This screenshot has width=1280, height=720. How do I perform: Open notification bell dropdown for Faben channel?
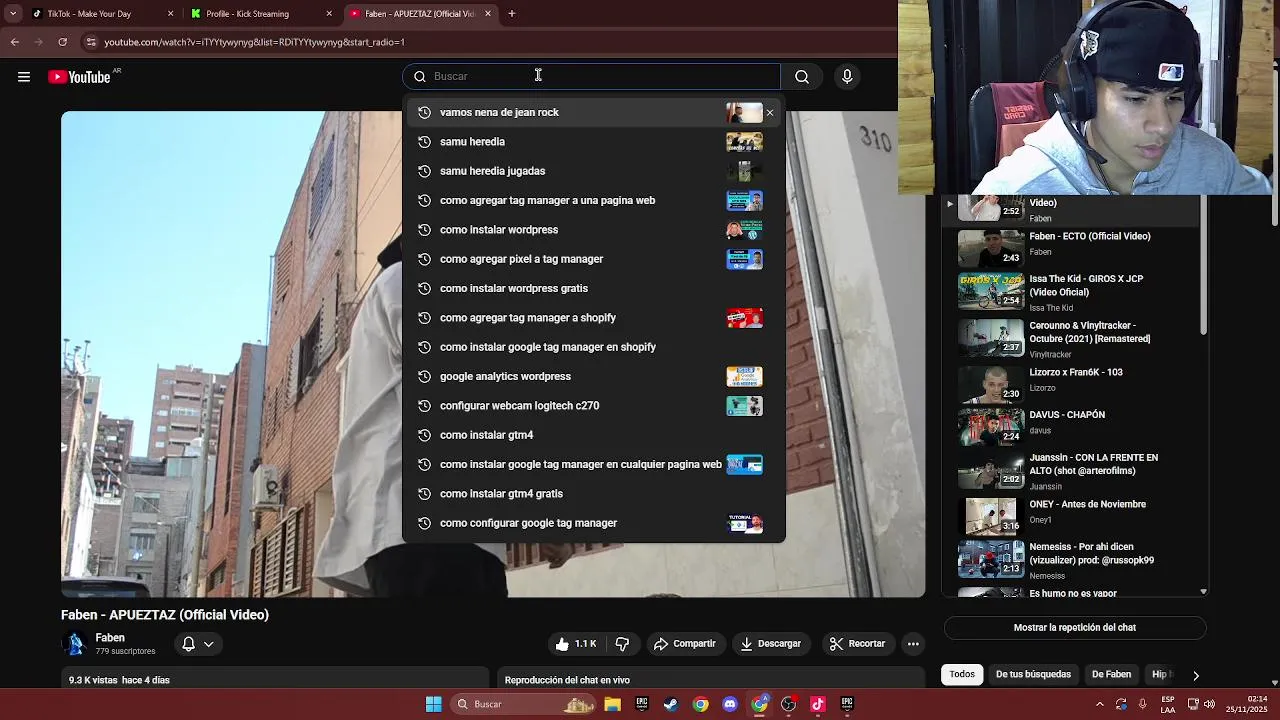pos(198,644)
